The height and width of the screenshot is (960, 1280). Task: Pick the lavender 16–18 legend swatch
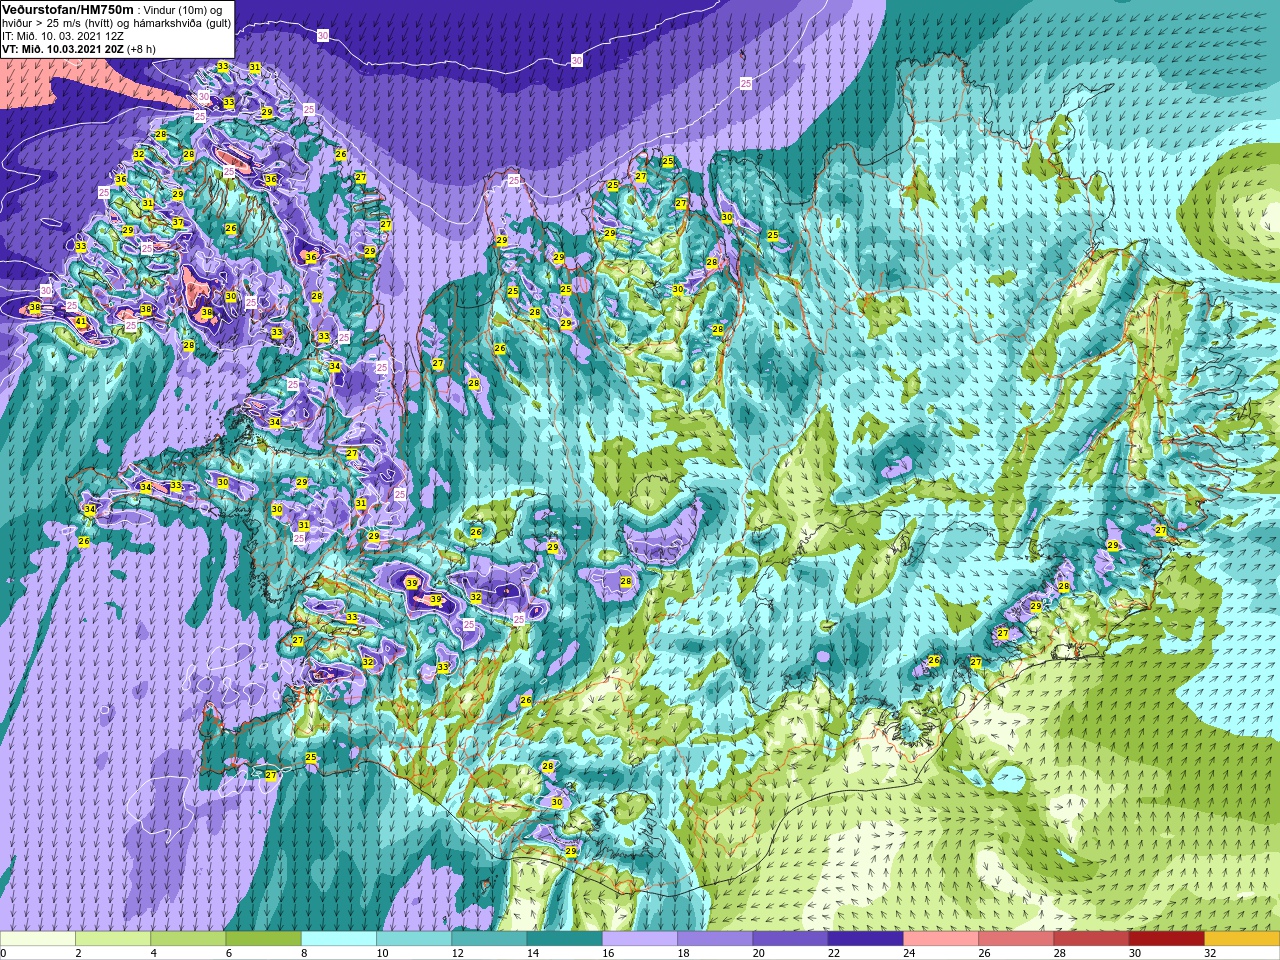point(640,939)
